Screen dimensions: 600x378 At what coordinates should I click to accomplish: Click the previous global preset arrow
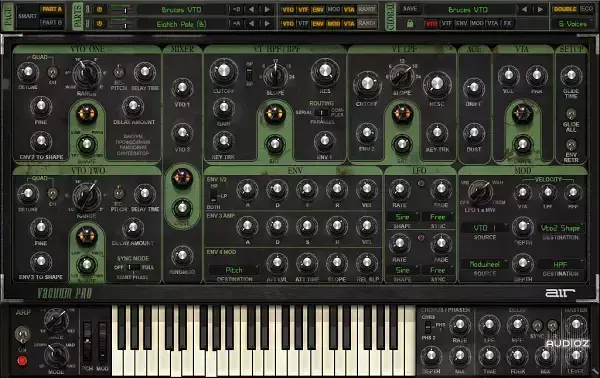click(x=525, y=9)
